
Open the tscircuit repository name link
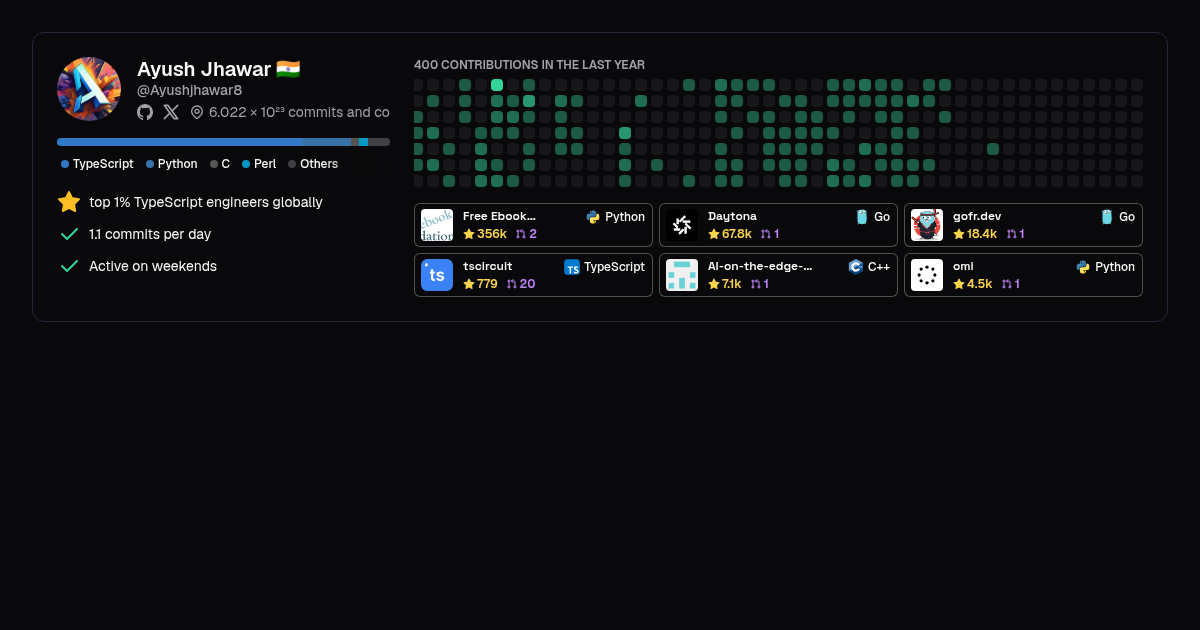tap(488, 267)
